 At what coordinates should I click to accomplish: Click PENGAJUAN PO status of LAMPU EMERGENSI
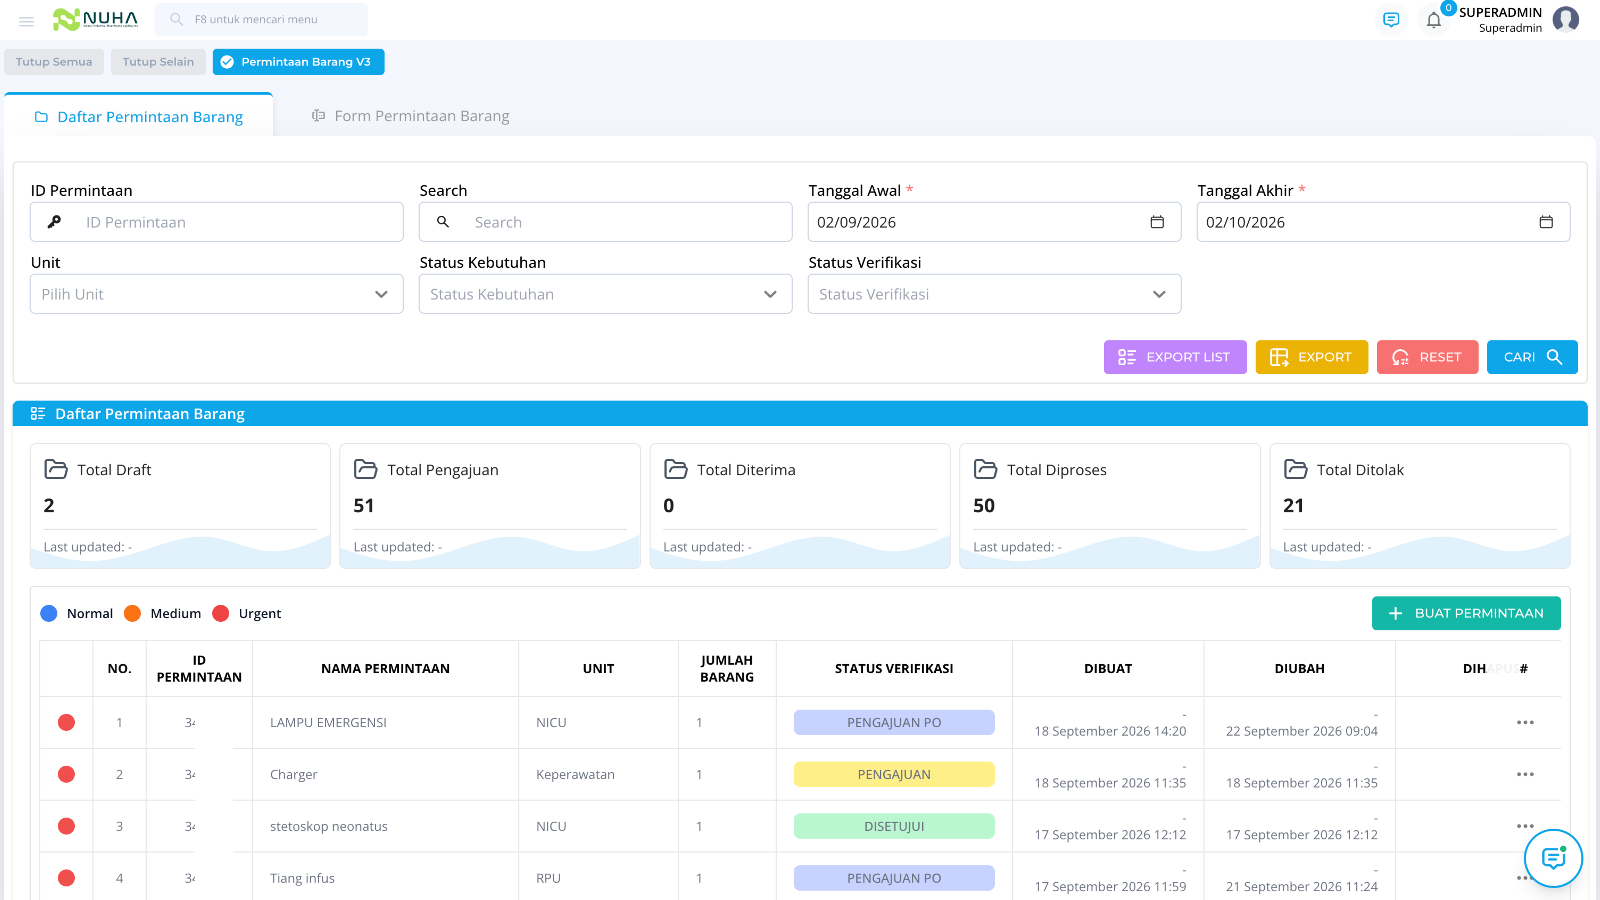894,722
